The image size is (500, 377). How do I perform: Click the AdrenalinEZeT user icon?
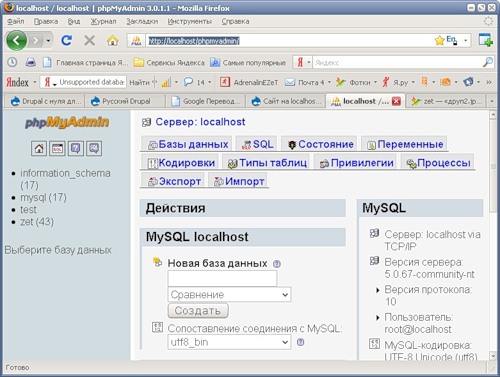coord(225,82)
